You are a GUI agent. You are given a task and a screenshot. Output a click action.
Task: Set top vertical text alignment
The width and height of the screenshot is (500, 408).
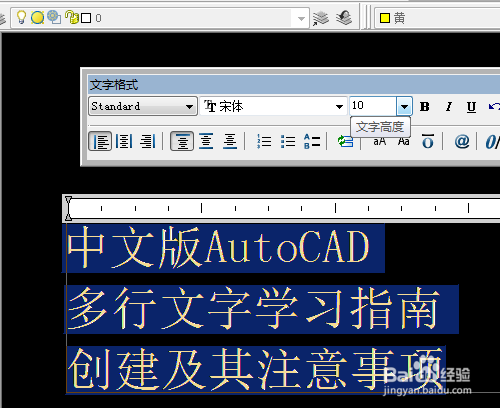[x=182, y=141]
